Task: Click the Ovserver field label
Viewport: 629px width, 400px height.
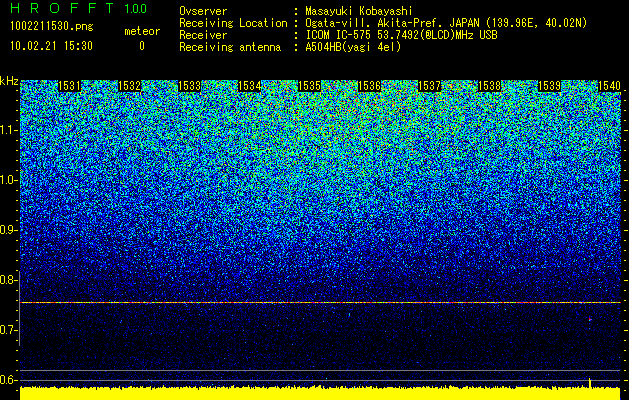Action: 203,11
